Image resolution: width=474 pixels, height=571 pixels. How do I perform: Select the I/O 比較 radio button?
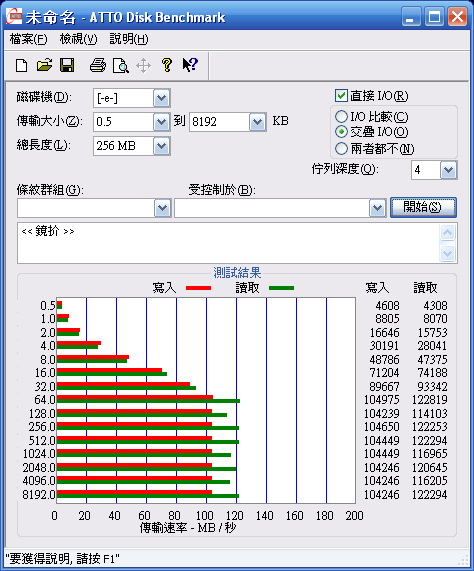[x=341, y=117]
